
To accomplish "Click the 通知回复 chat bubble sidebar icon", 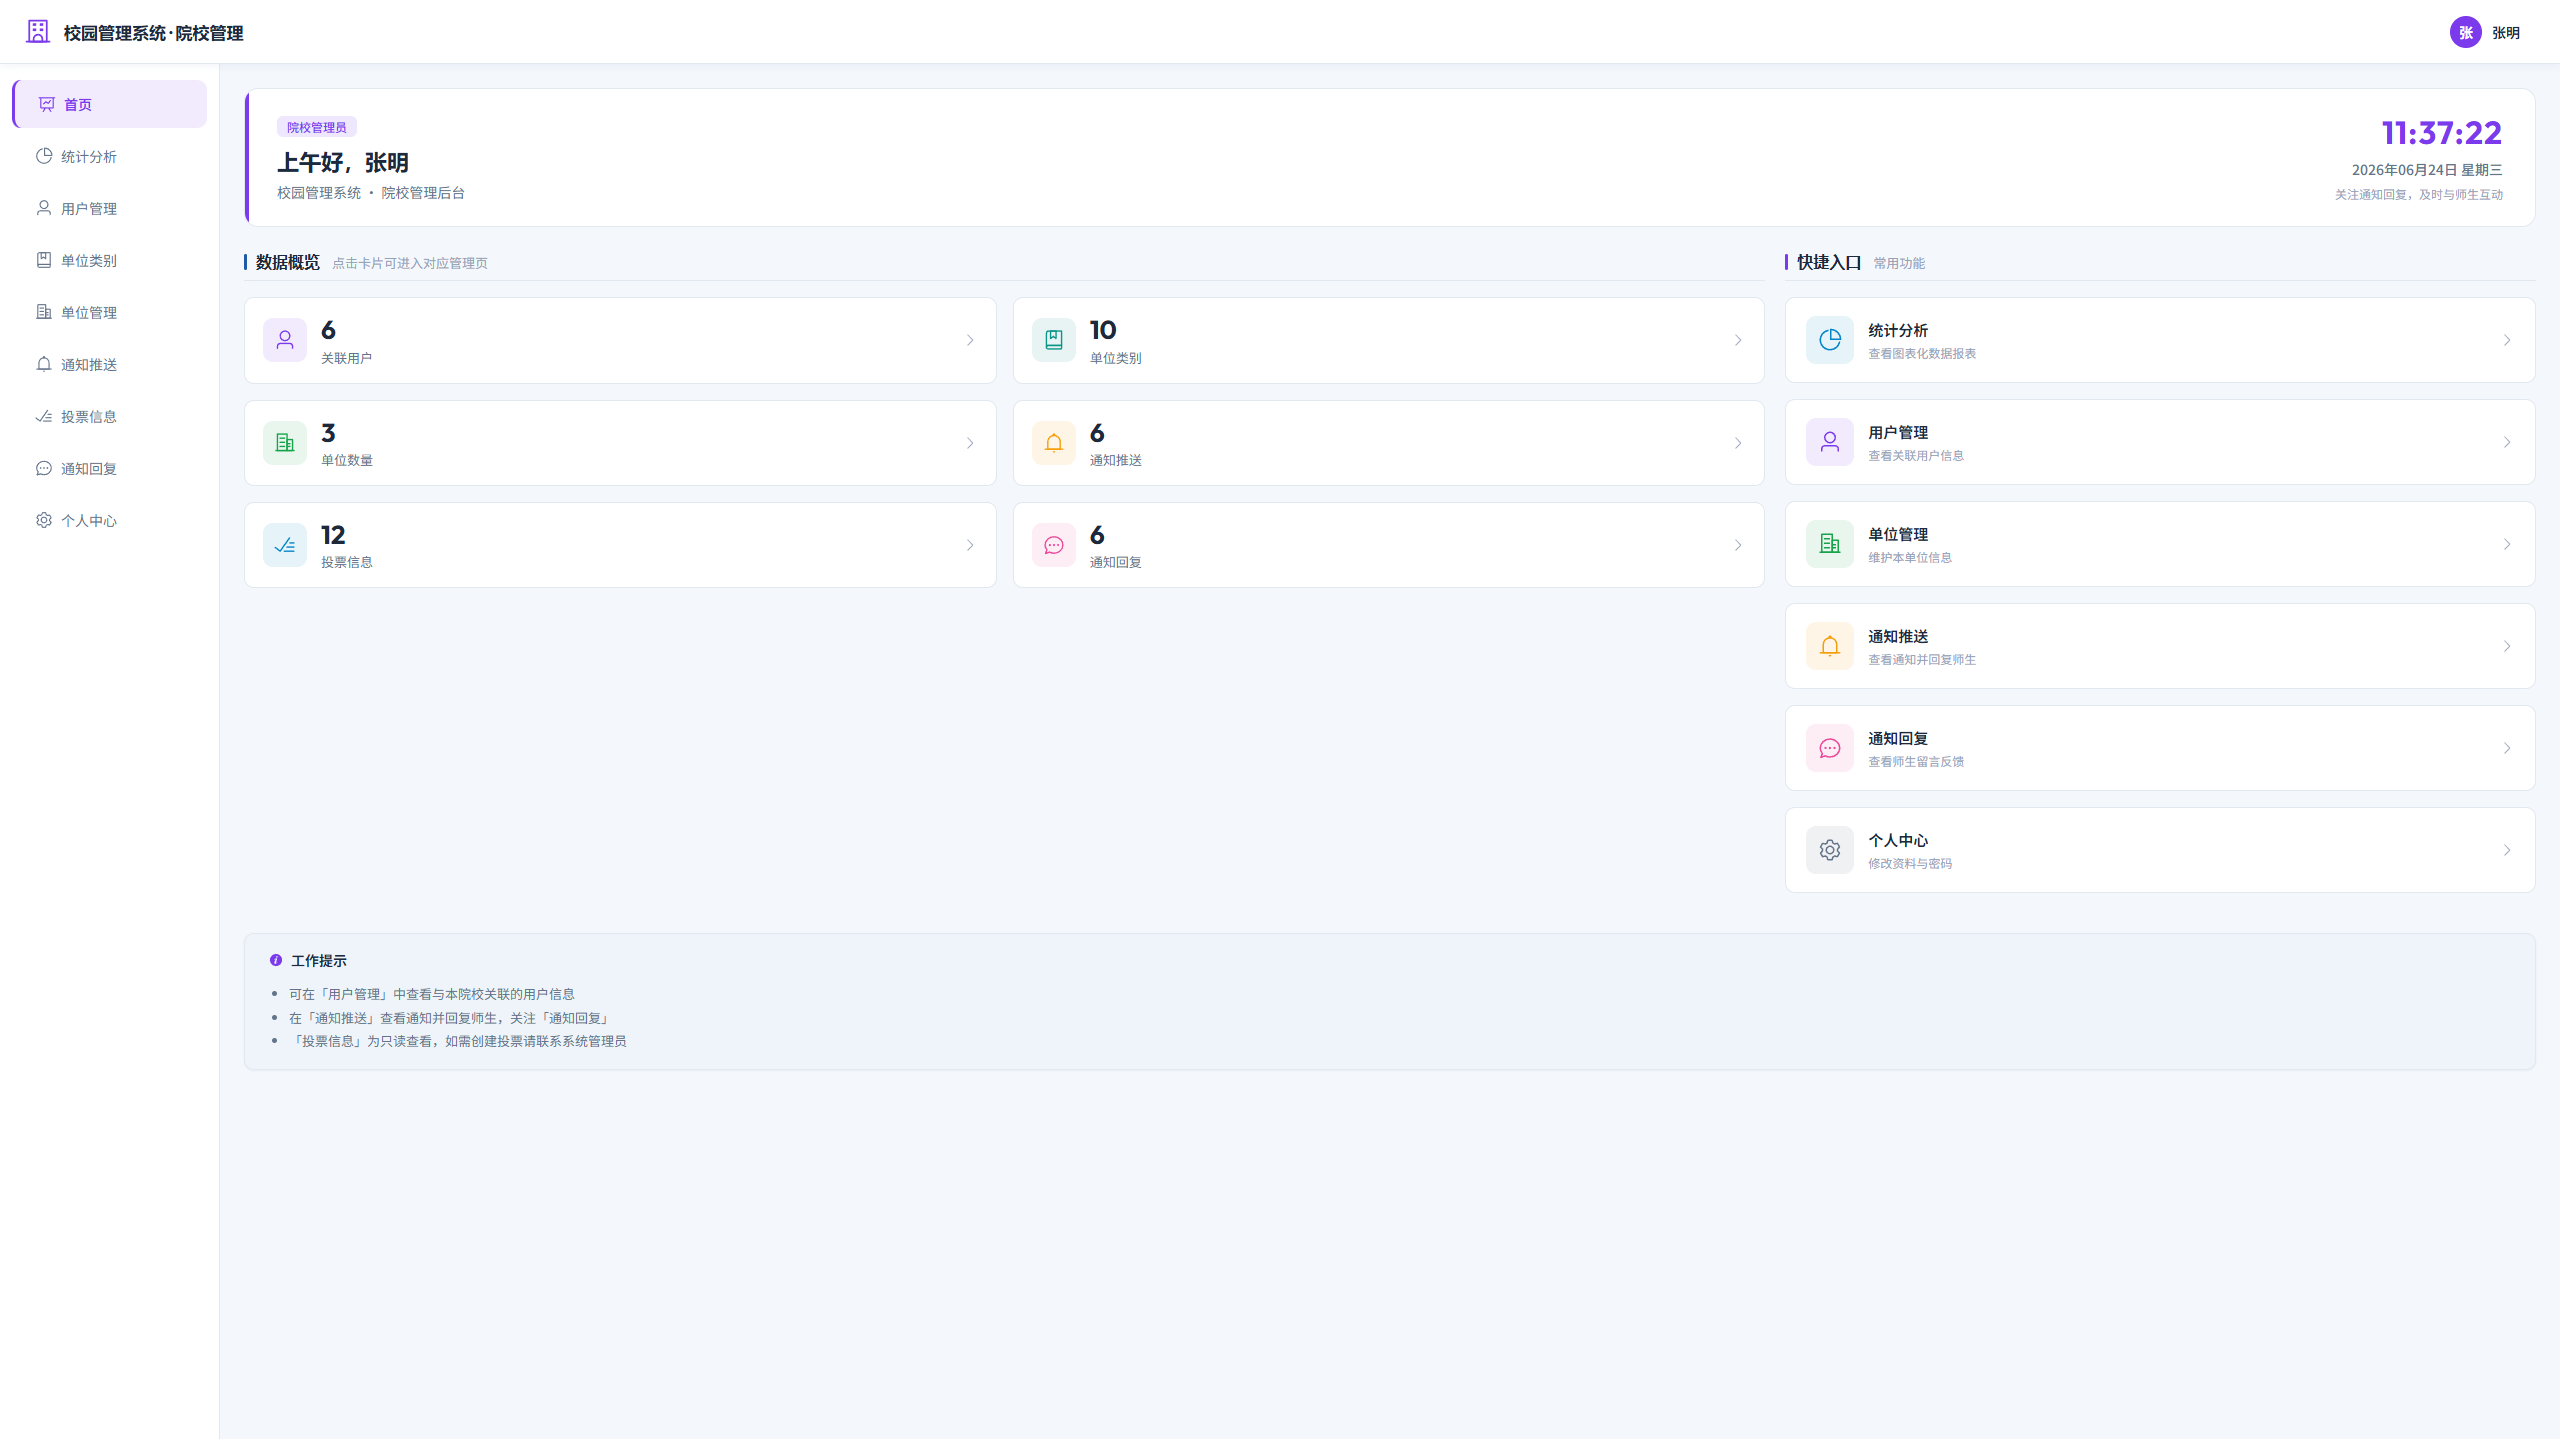I will [44, 468].
